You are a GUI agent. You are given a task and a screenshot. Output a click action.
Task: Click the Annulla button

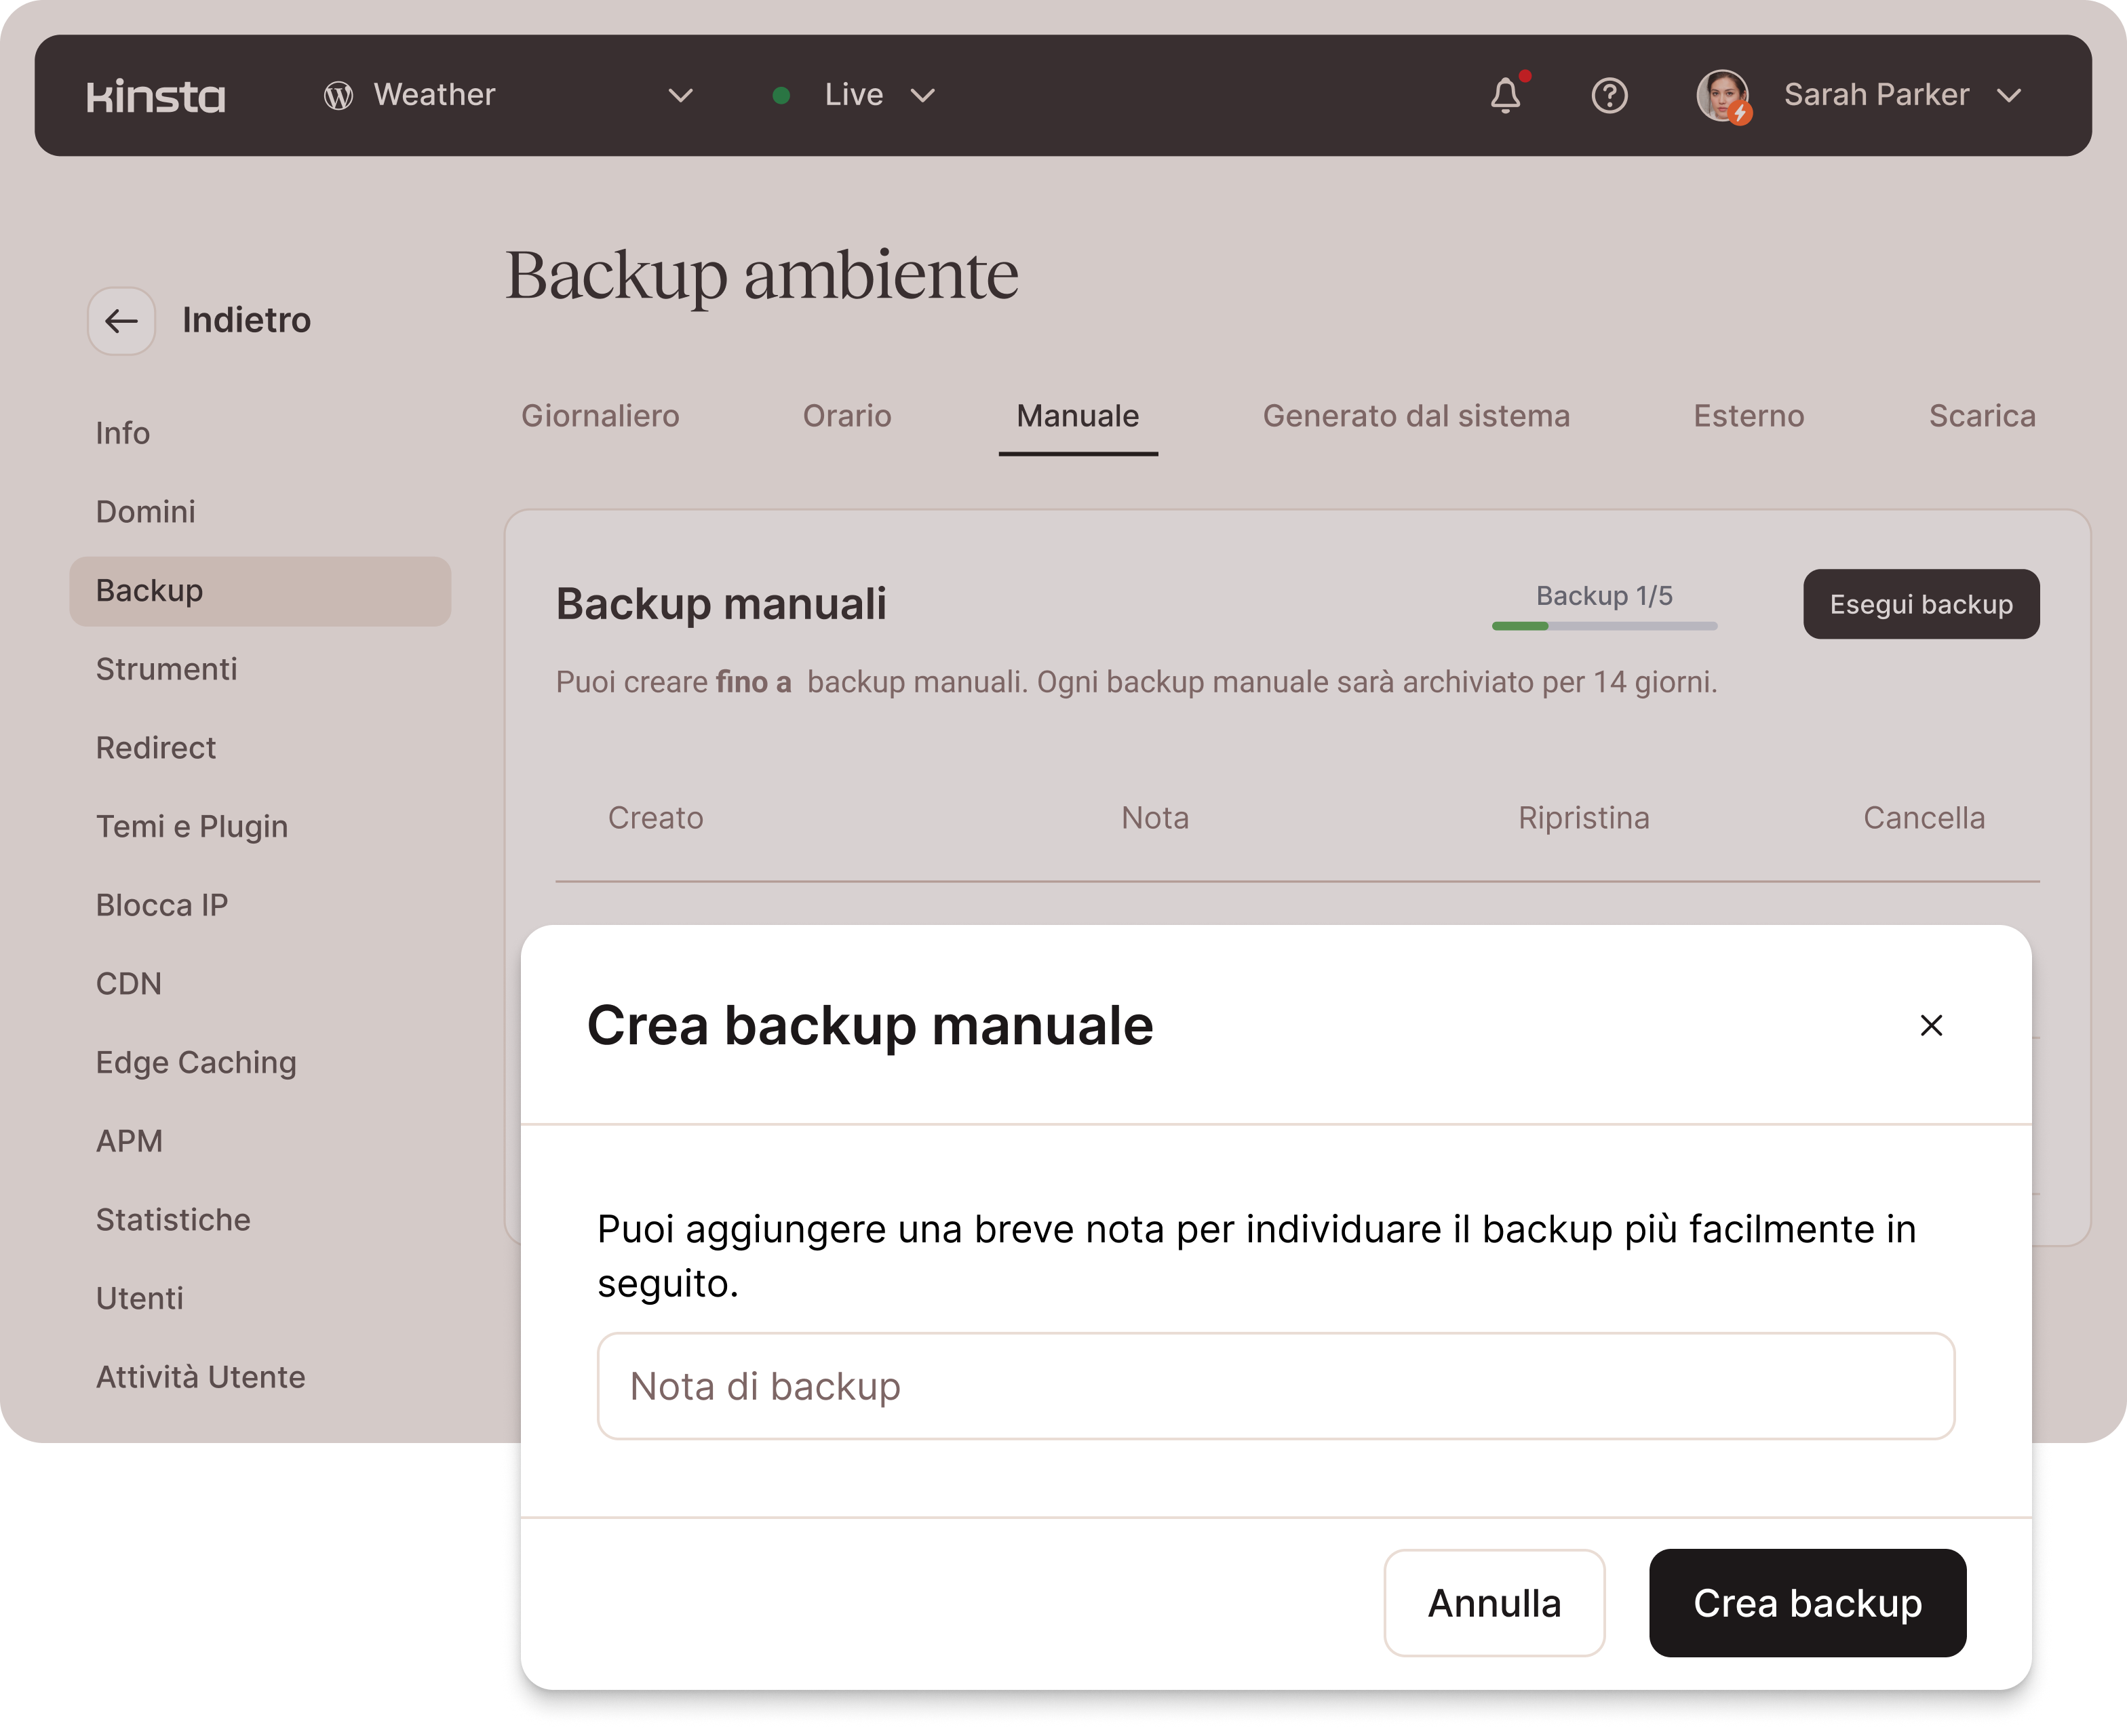1493,1603
